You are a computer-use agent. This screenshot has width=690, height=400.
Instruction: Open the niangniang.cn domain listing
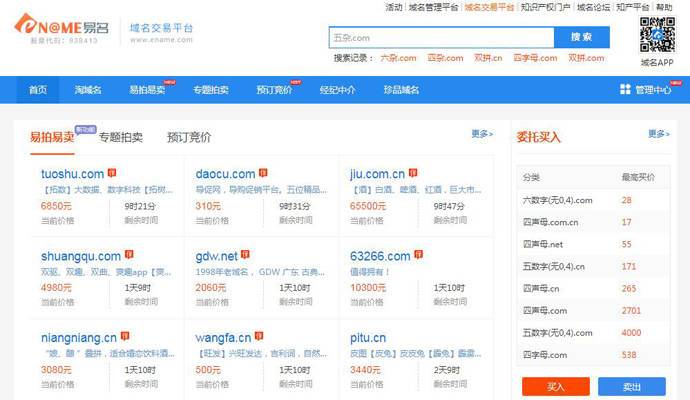tap(79, 338)
